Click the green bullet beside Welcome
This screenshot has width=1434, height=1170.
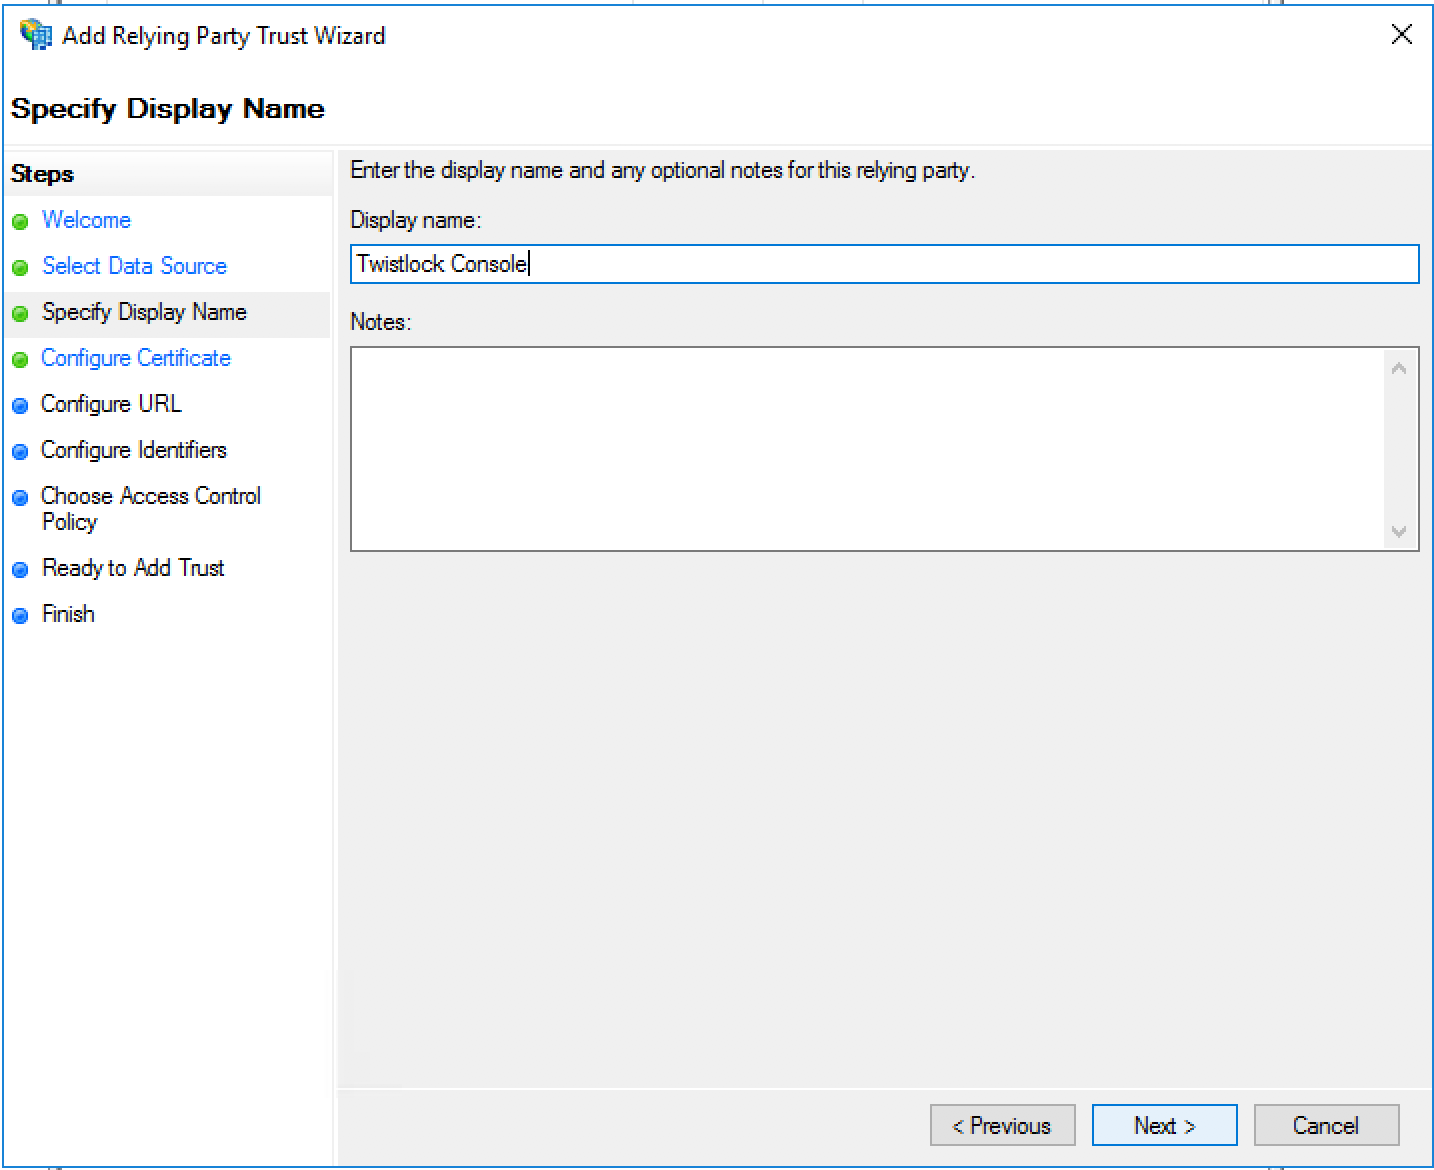(20, 222)
